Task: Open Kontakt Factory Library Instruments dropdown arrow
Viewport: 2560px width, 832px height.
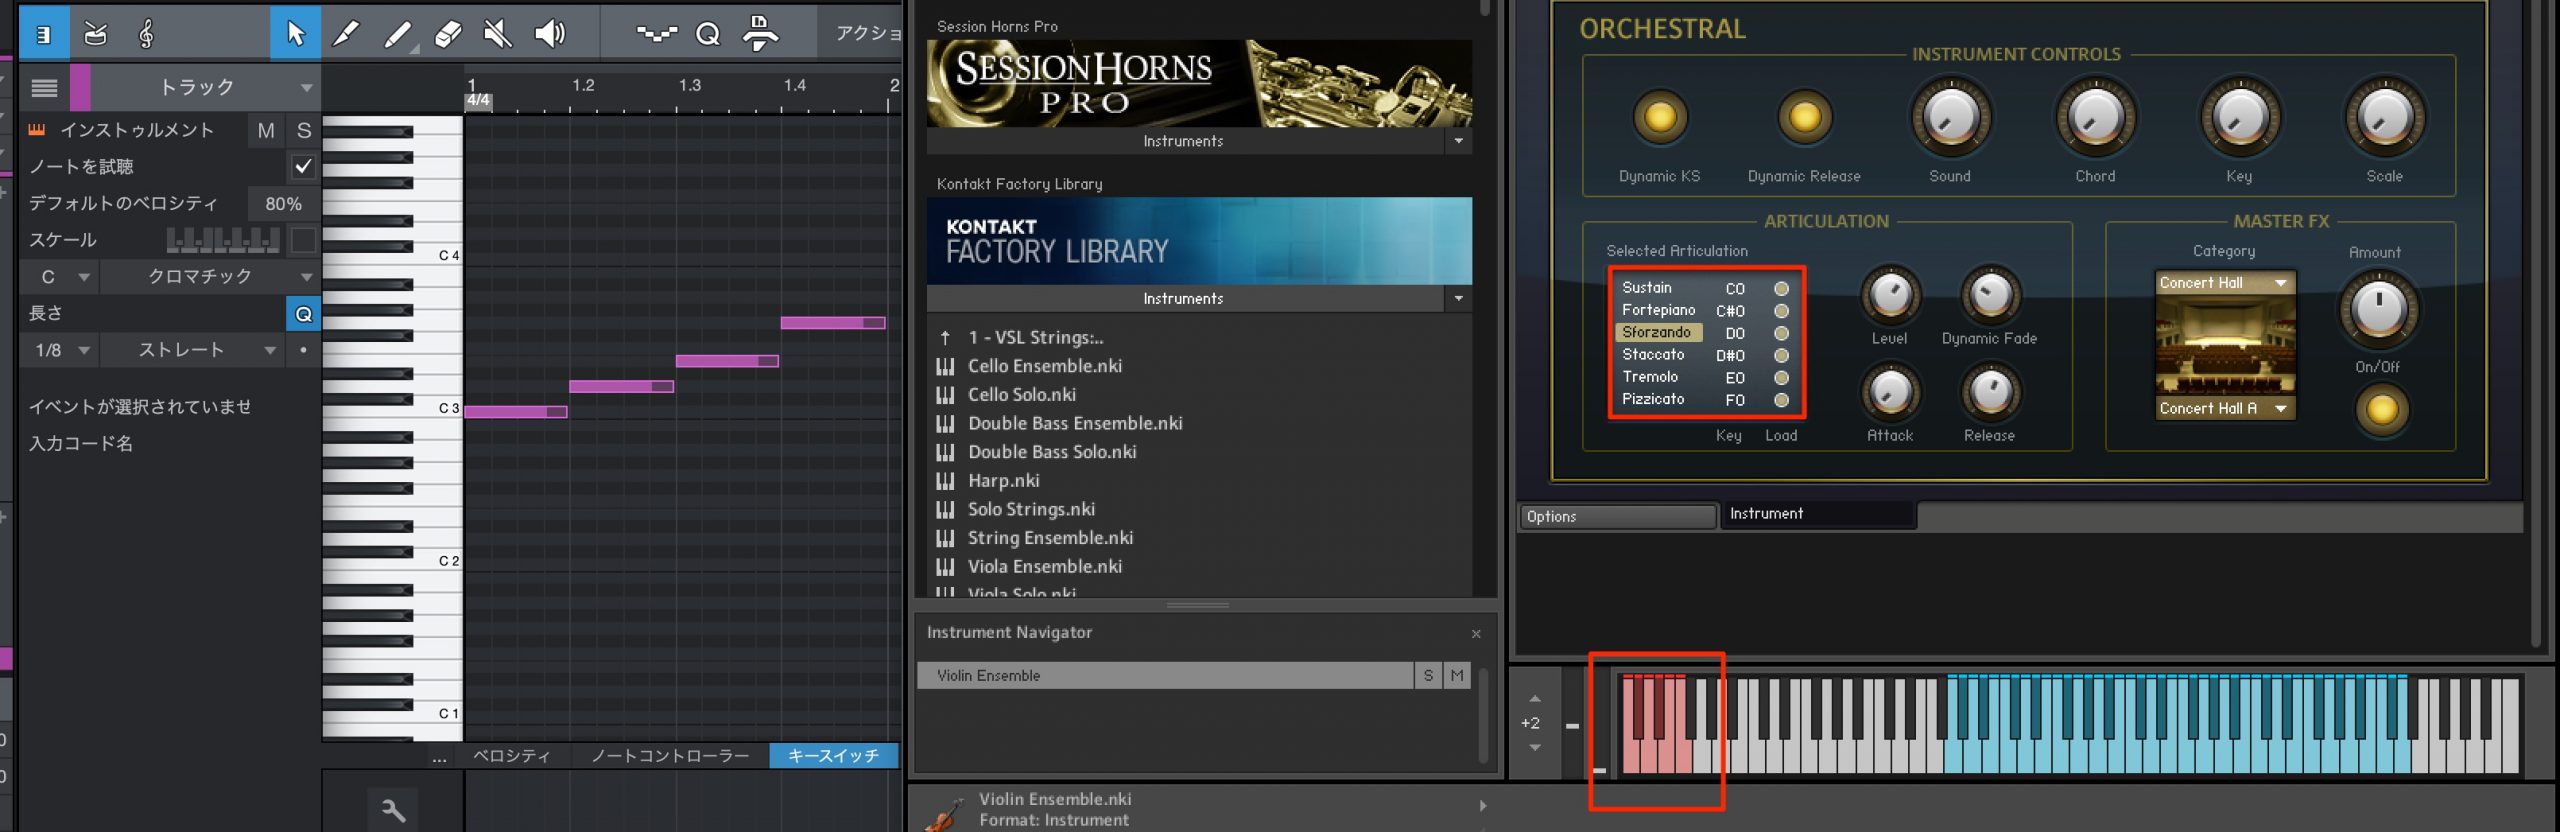Action: tap(1459, 298)
